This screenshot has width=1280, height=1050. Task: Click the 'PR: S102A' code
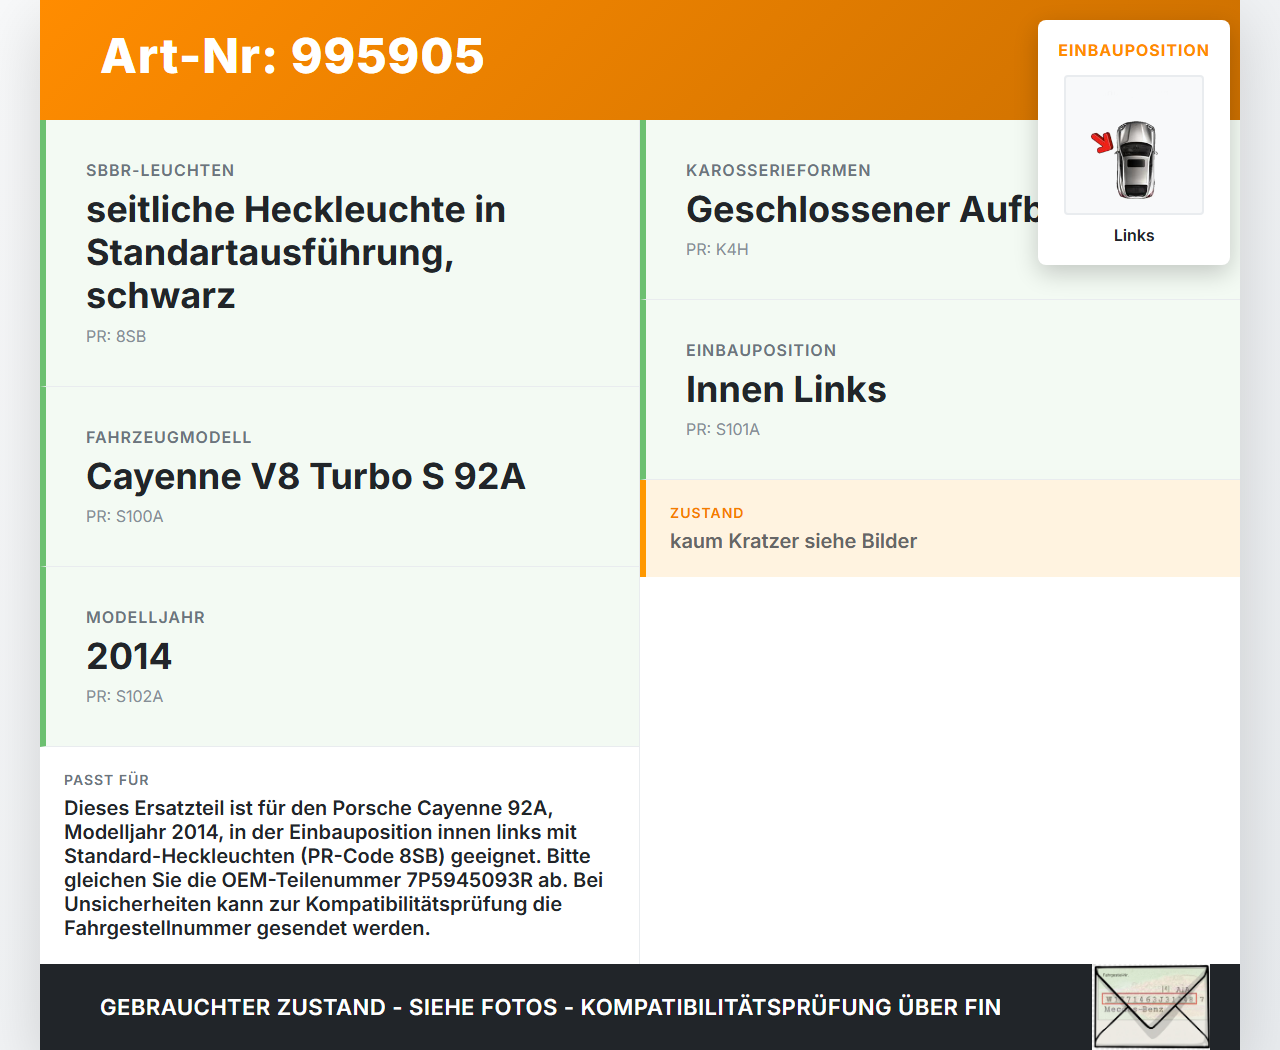tap(125, 696)
